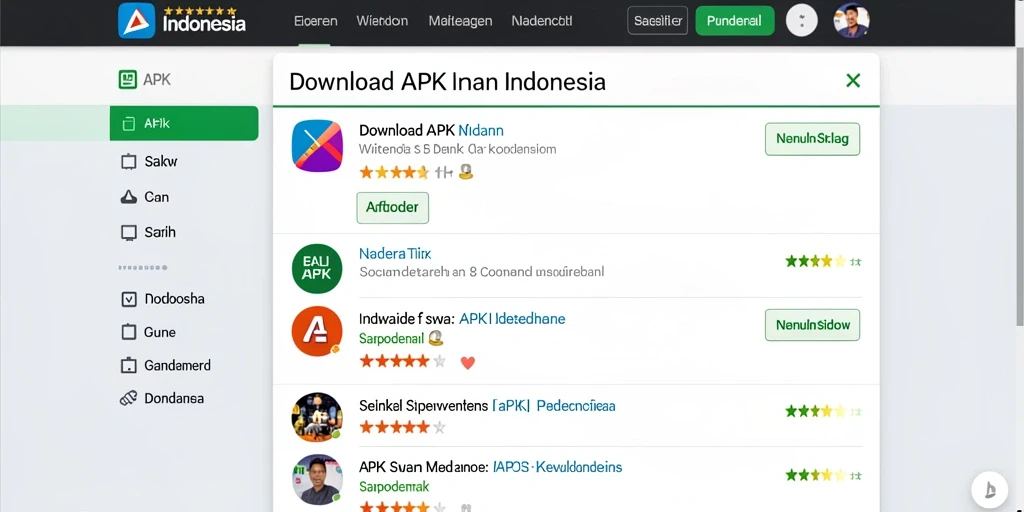The image size is (1024, 512).
Task: Click the Nenulnsidow button
Action: [x=812, y=325]
